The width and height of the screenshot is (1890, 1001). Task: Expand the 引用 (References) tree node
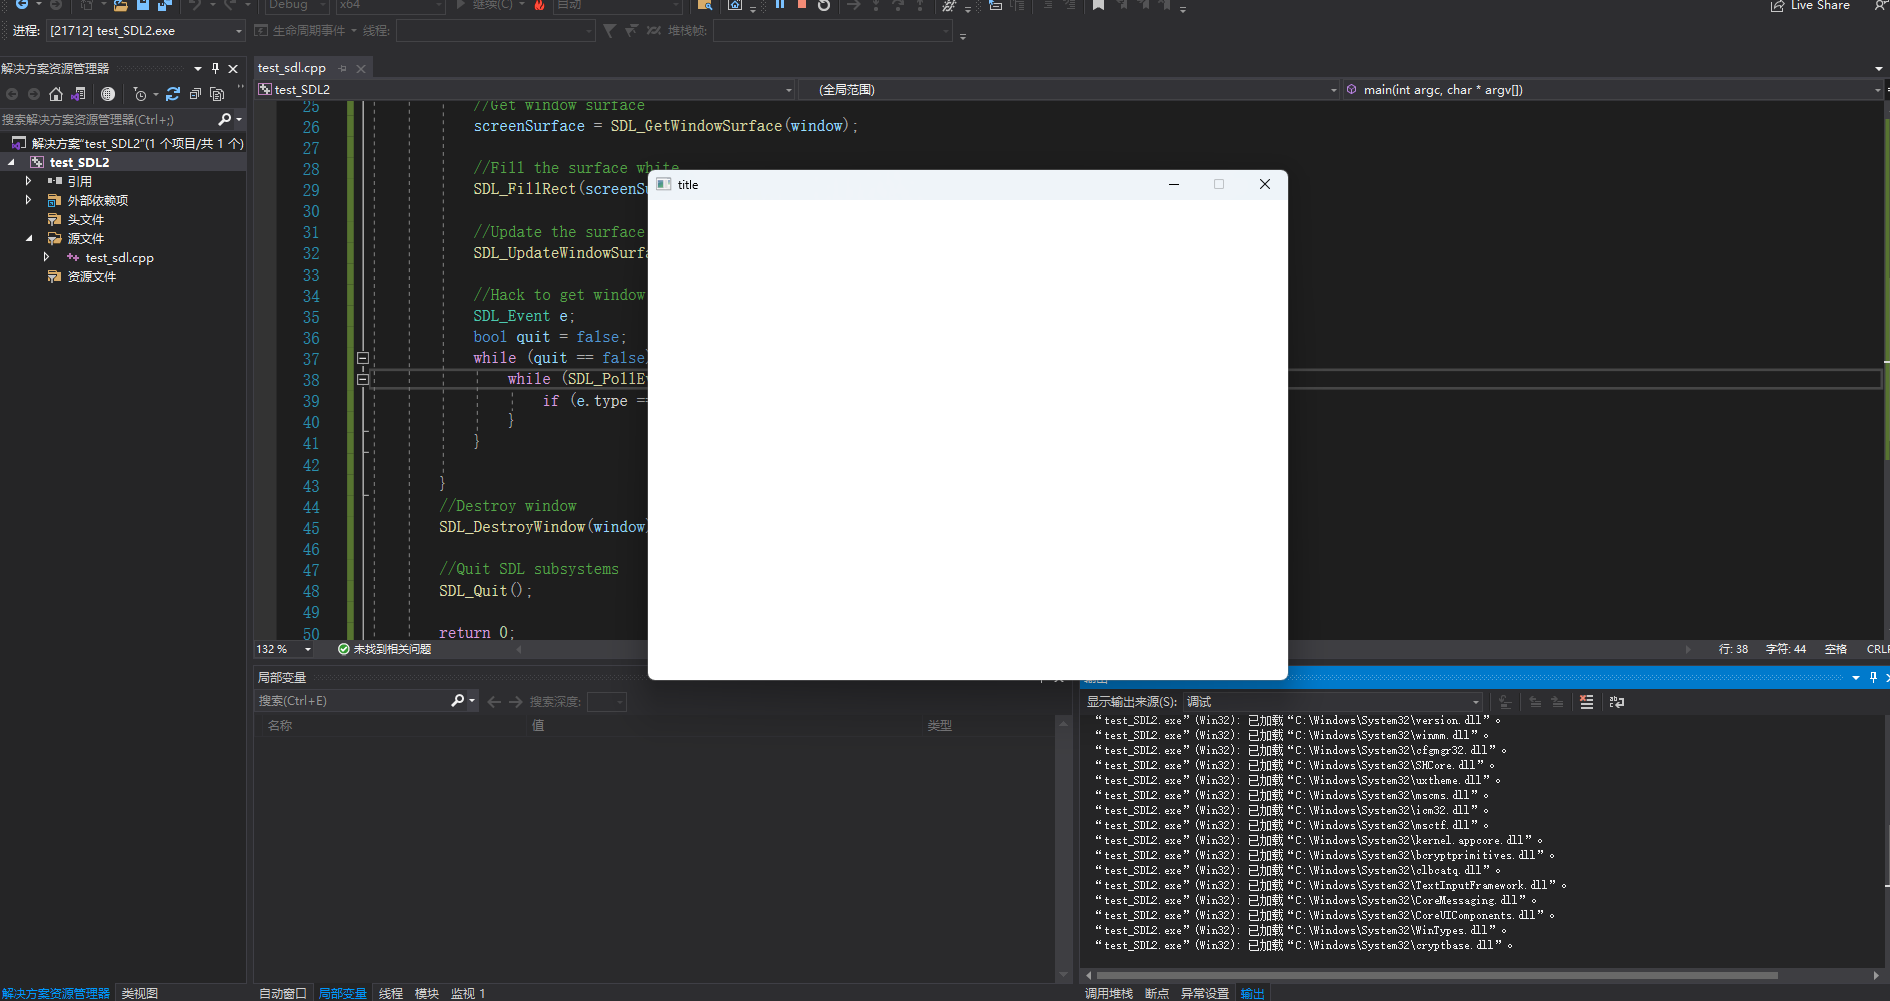28,181
